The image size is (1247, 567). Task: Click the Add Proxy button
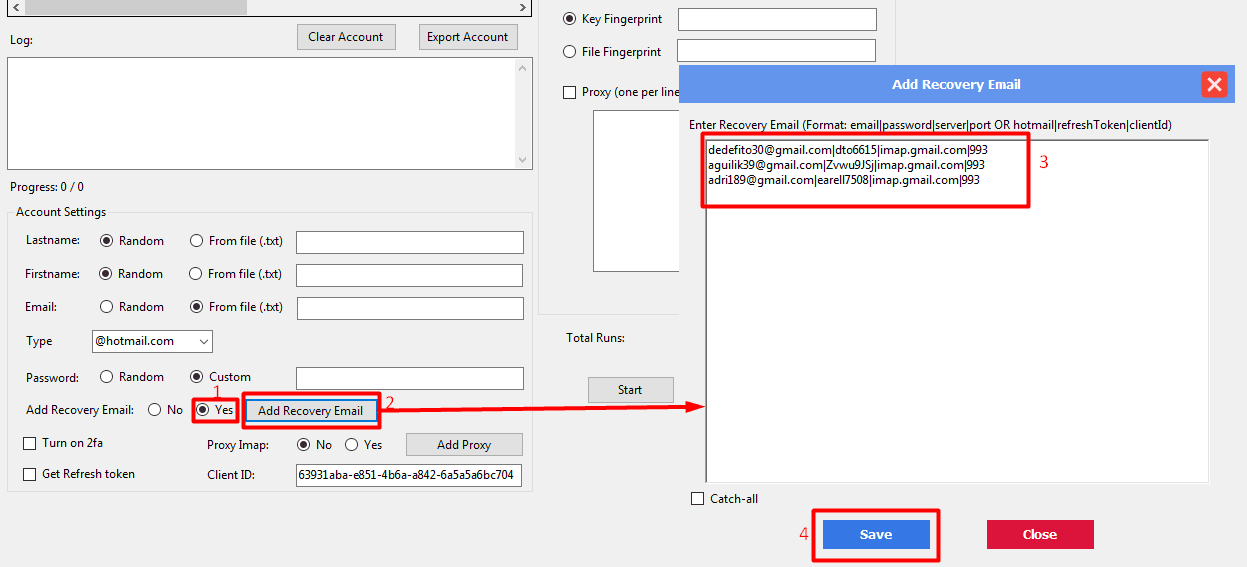(x=464, y=445)
